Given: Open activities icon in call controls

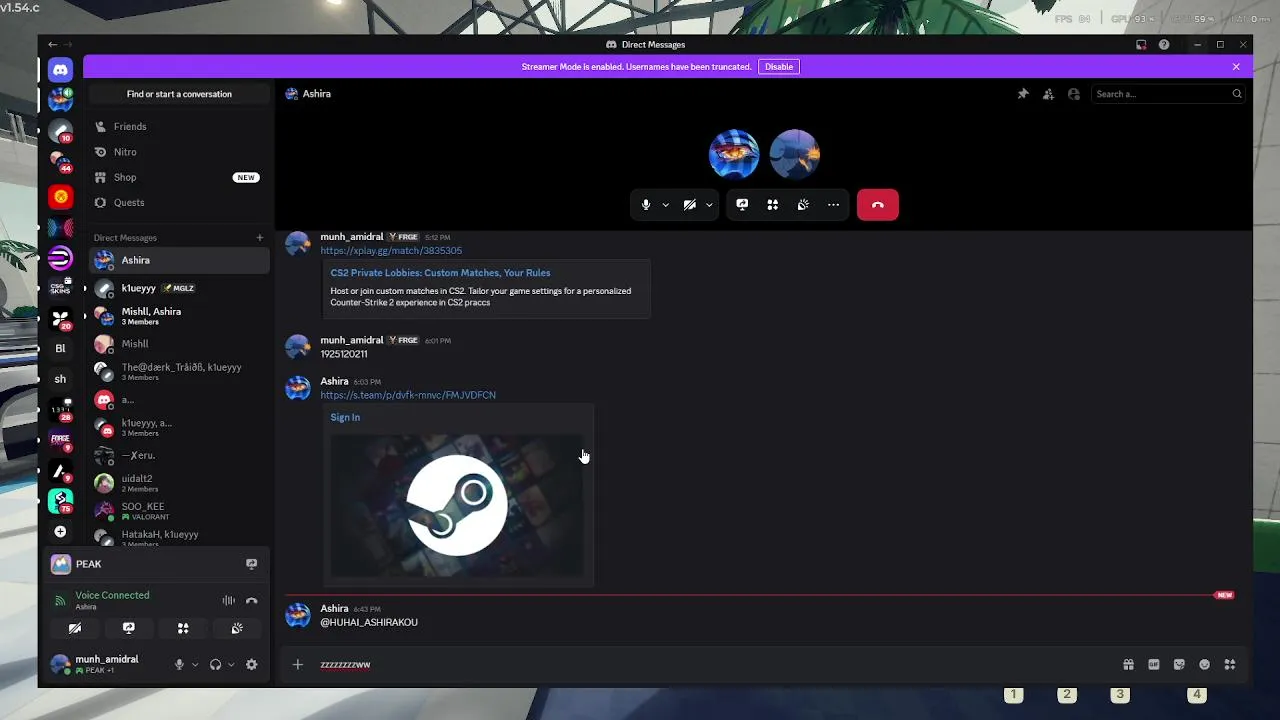Looking at the screenshot, I should [x=772, y=205].
